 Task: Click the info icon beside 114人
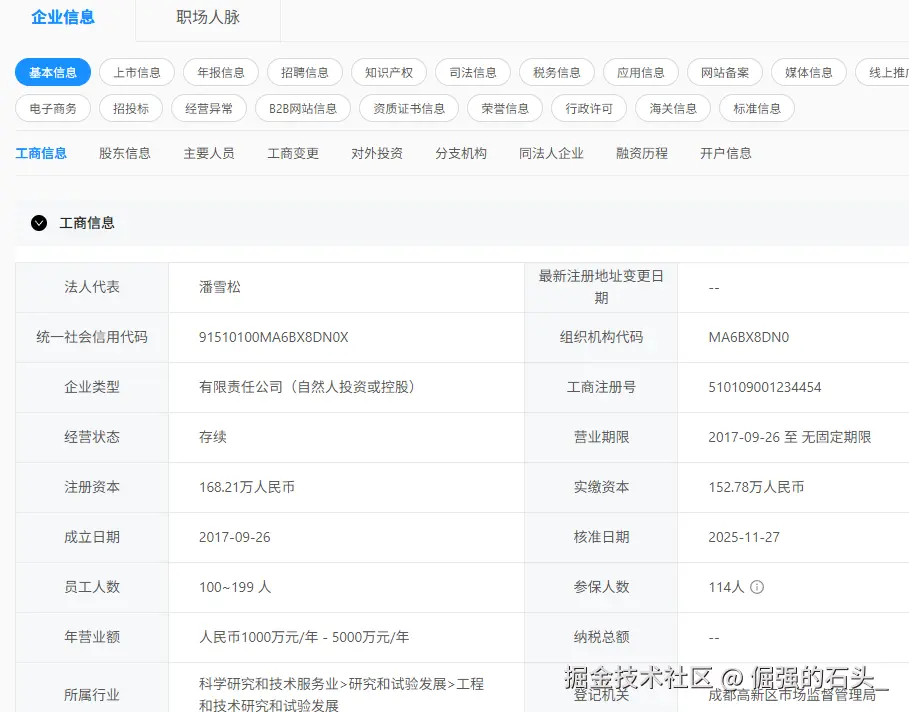(757, 587)
